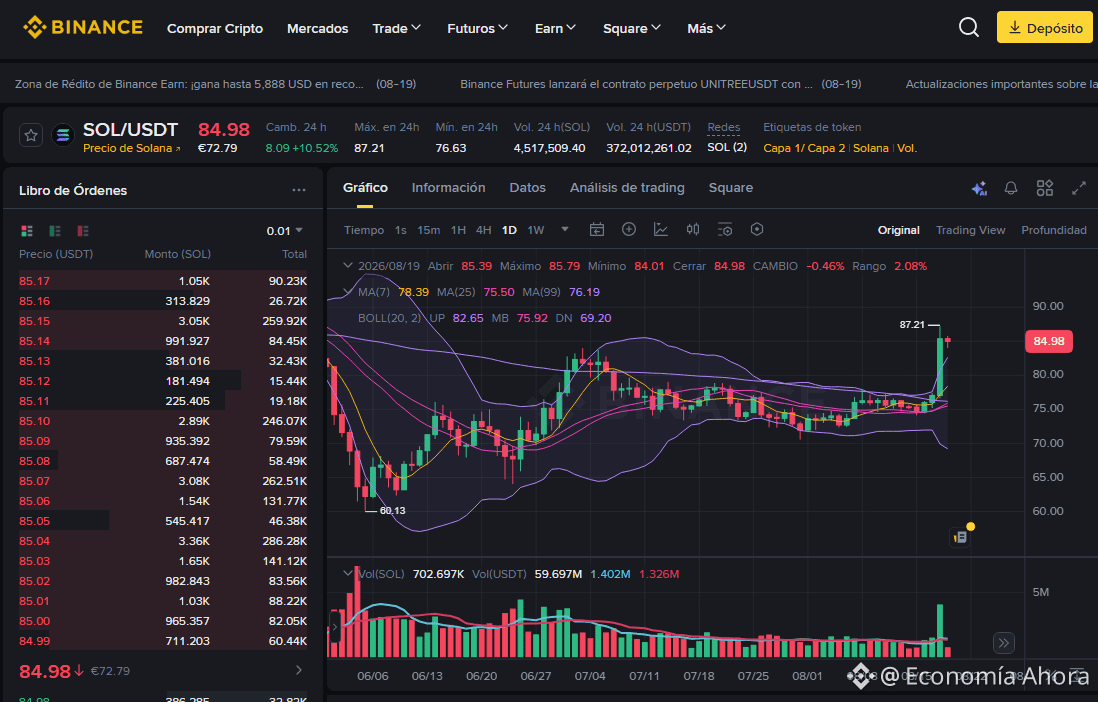Click the 84.98 current price marker on axis
1098x702 pixels.
(x=1048, y=341)
